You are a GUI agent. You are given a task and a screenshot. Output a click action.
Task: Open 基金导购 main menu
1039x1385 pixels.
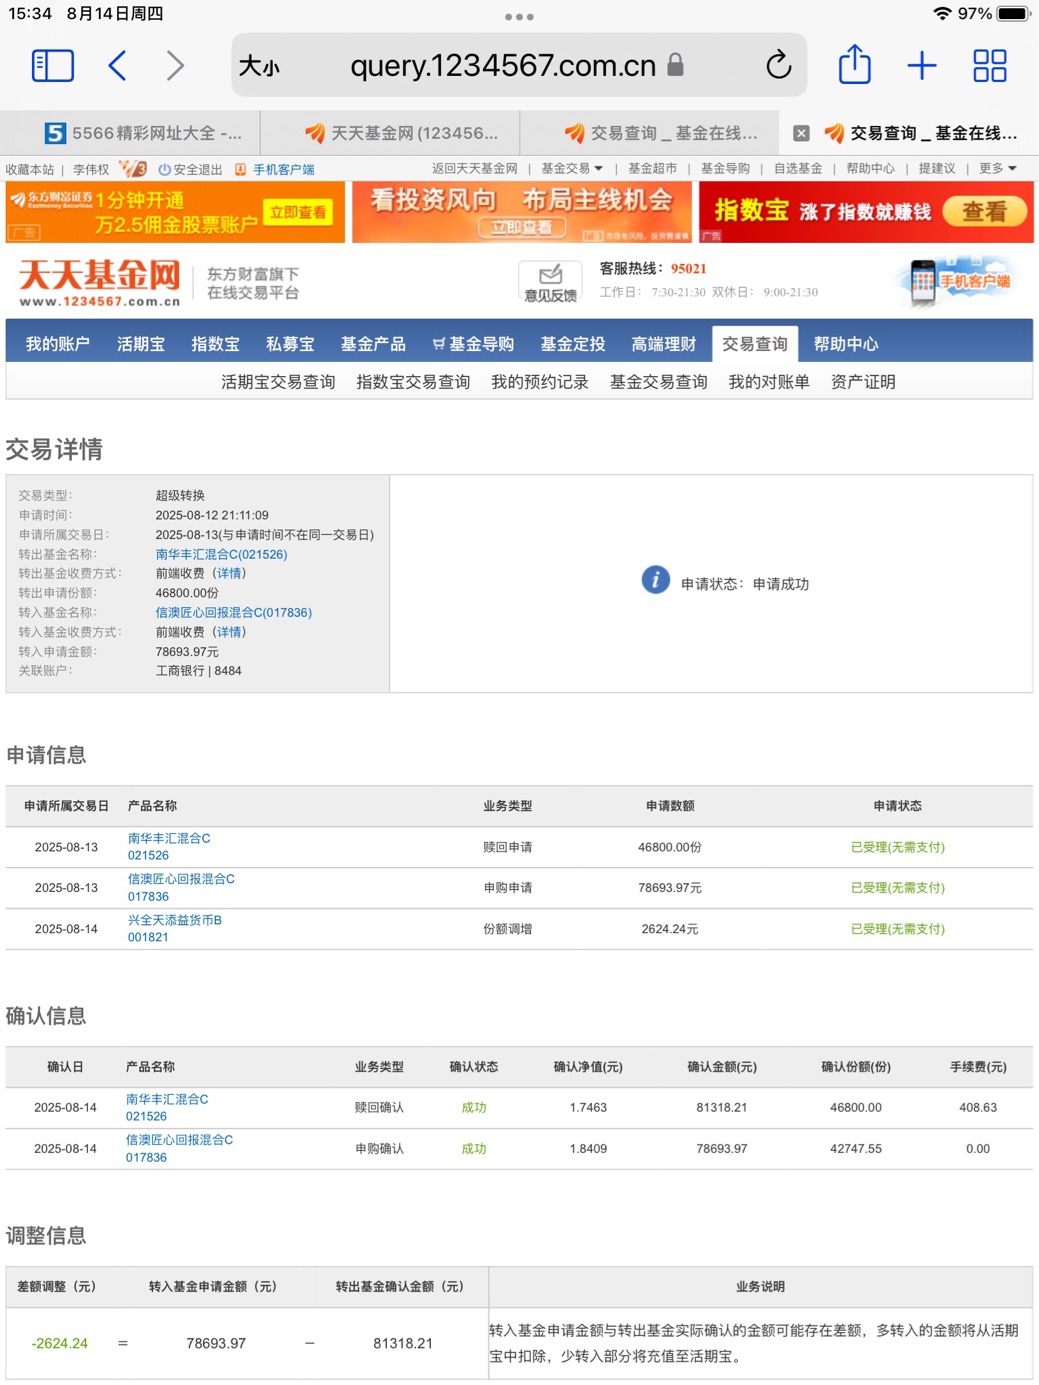click(473, 344)
